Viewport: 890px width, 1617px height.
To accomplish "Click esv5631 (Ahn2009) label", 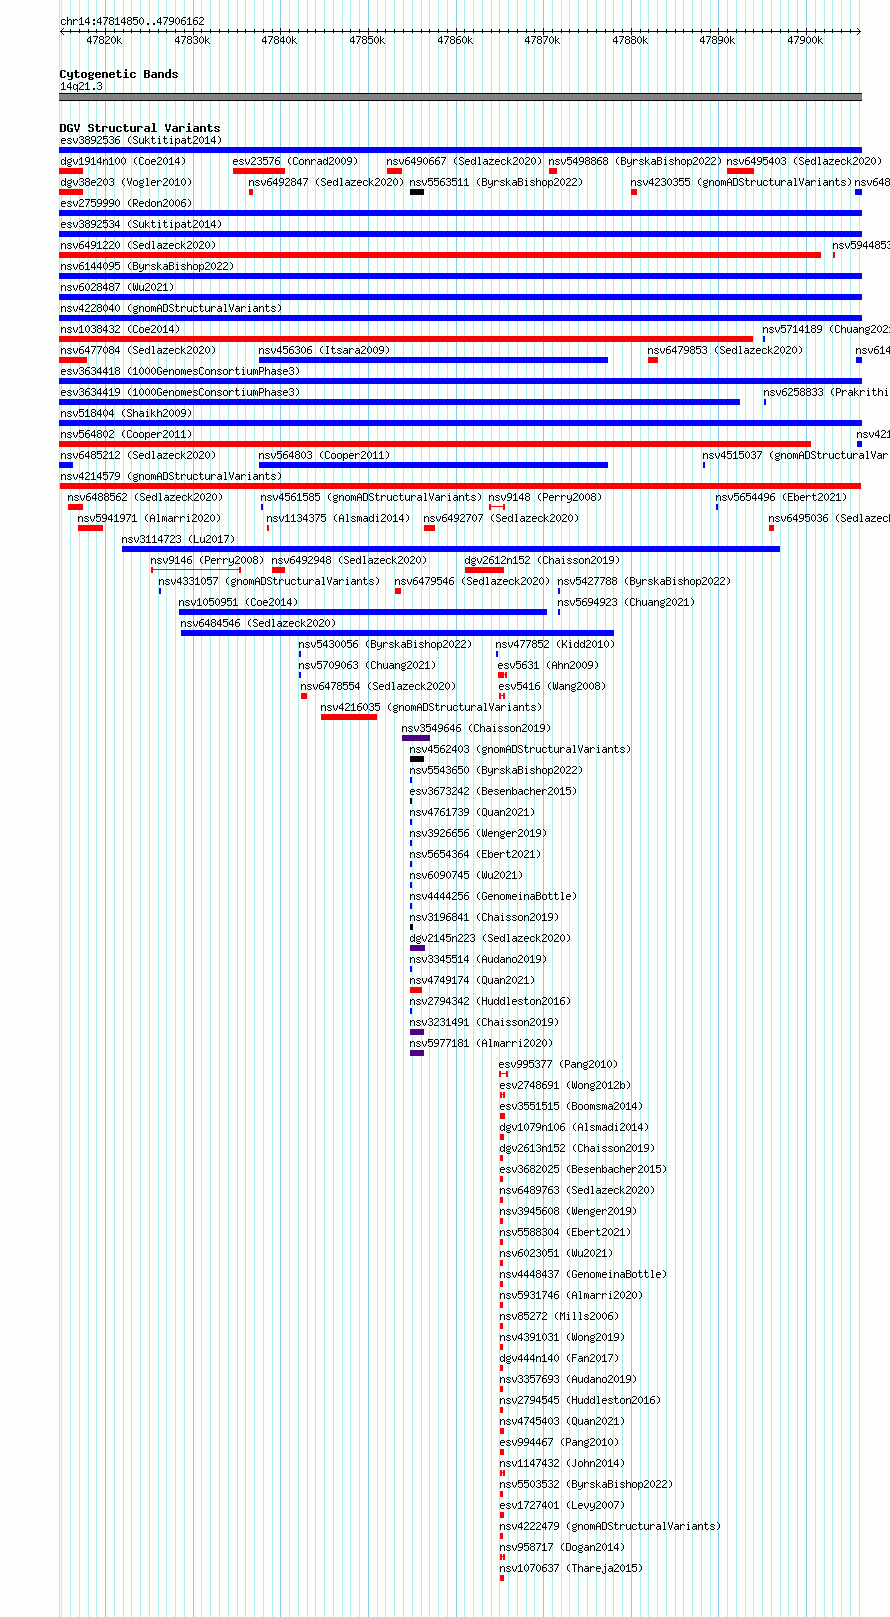I will click(x=548, y=665).
